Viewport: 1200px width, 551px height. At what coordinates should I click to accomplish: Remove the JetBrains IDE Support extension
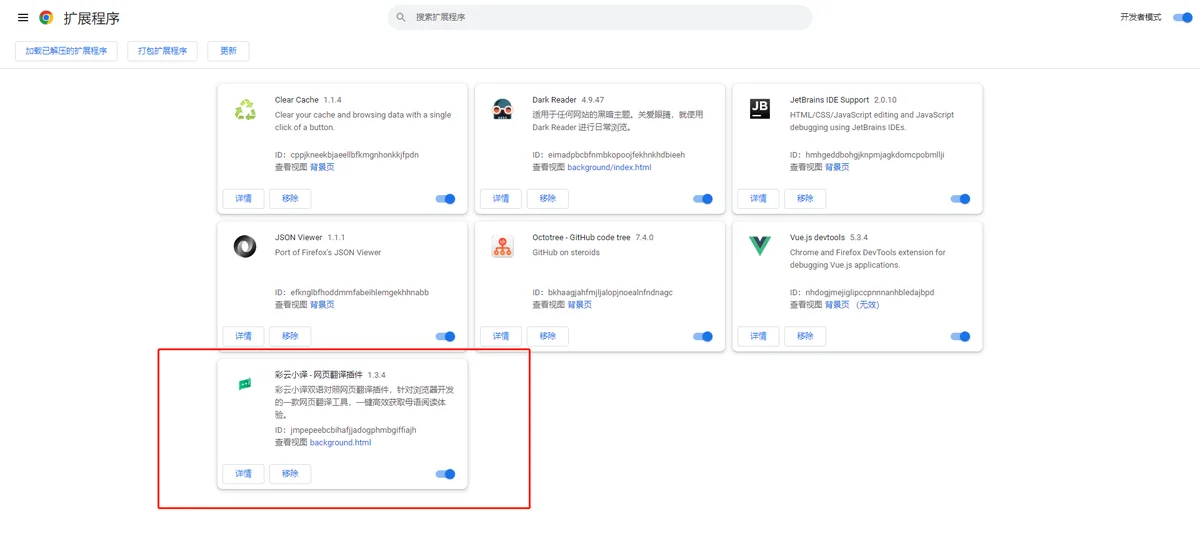[805, 199]
